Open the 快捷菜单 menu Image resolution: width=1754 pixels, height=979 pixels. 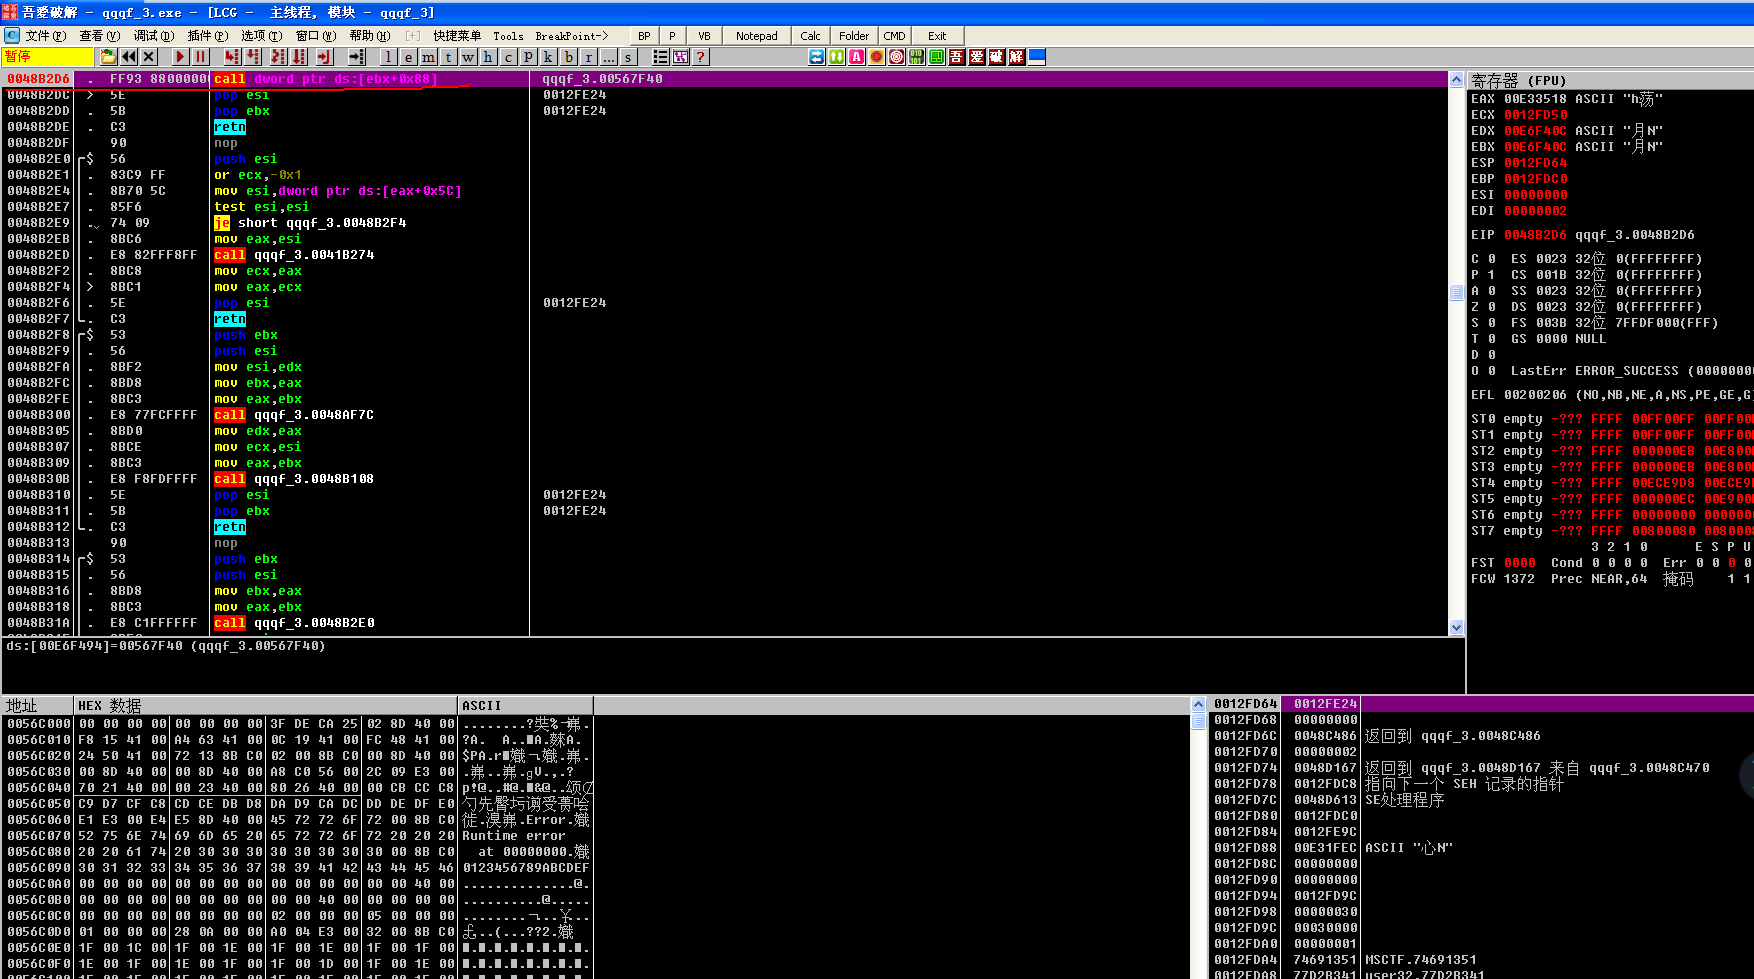coord(457,36)
